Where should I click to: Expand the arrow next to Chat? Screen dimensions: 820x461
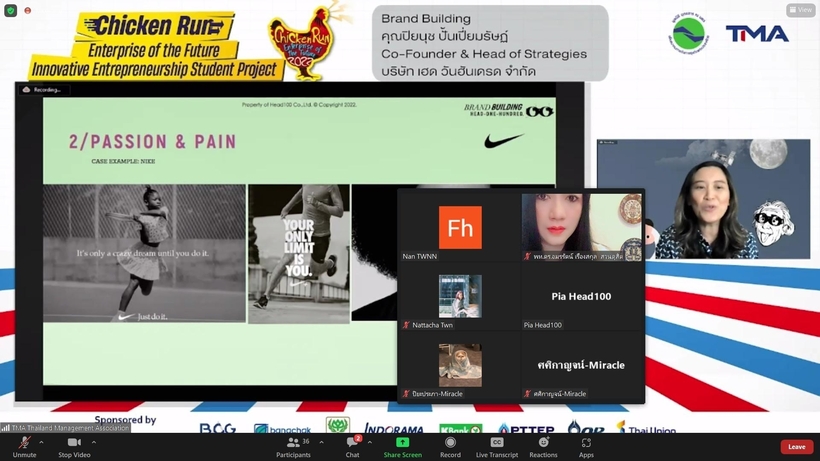tap(370, 443)
